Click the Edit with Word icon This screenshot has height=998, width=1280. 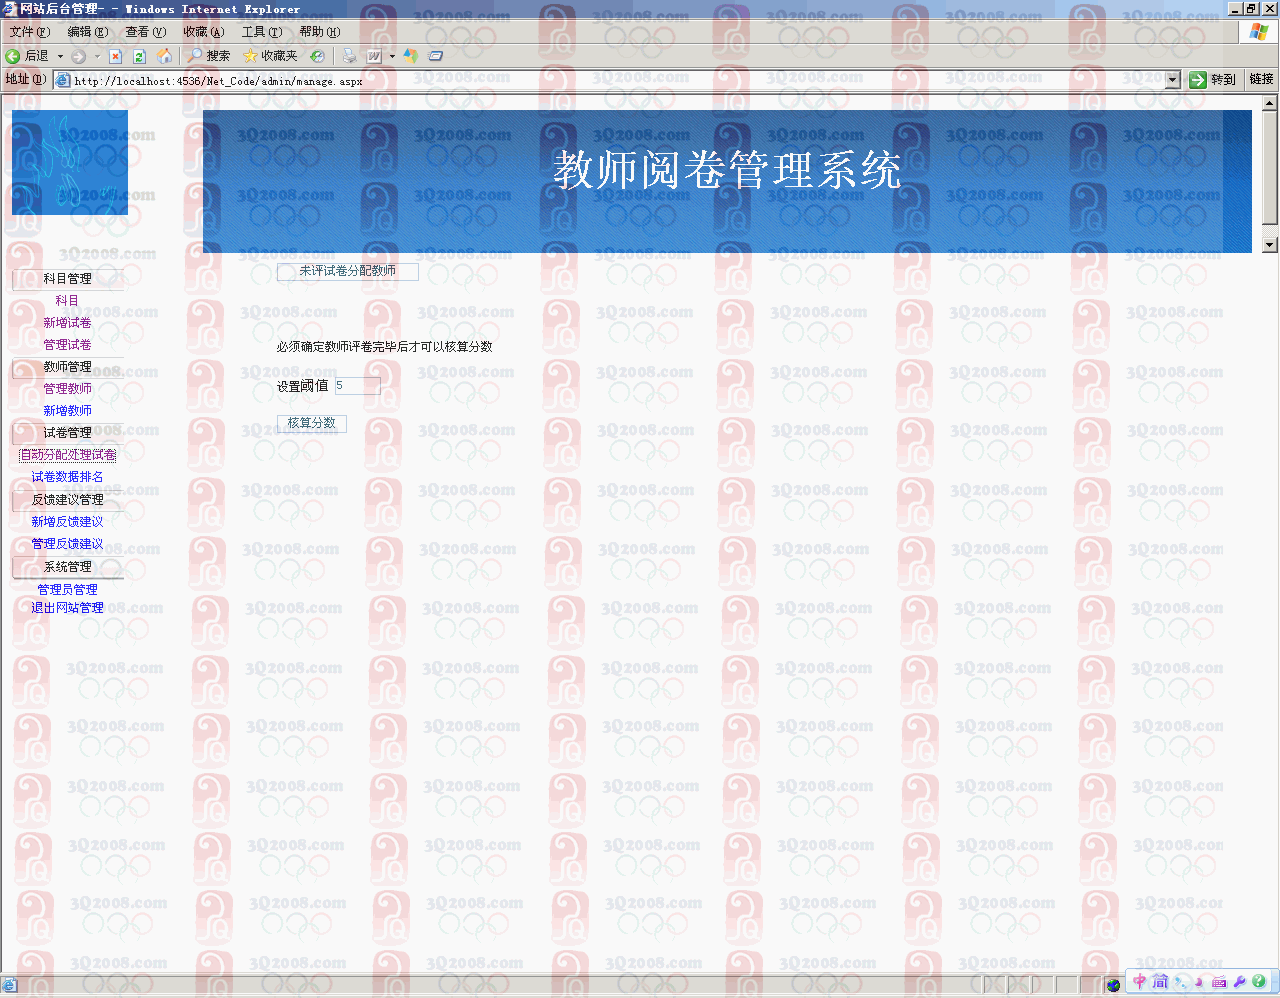pyautogui.click(x=374, y=56)
